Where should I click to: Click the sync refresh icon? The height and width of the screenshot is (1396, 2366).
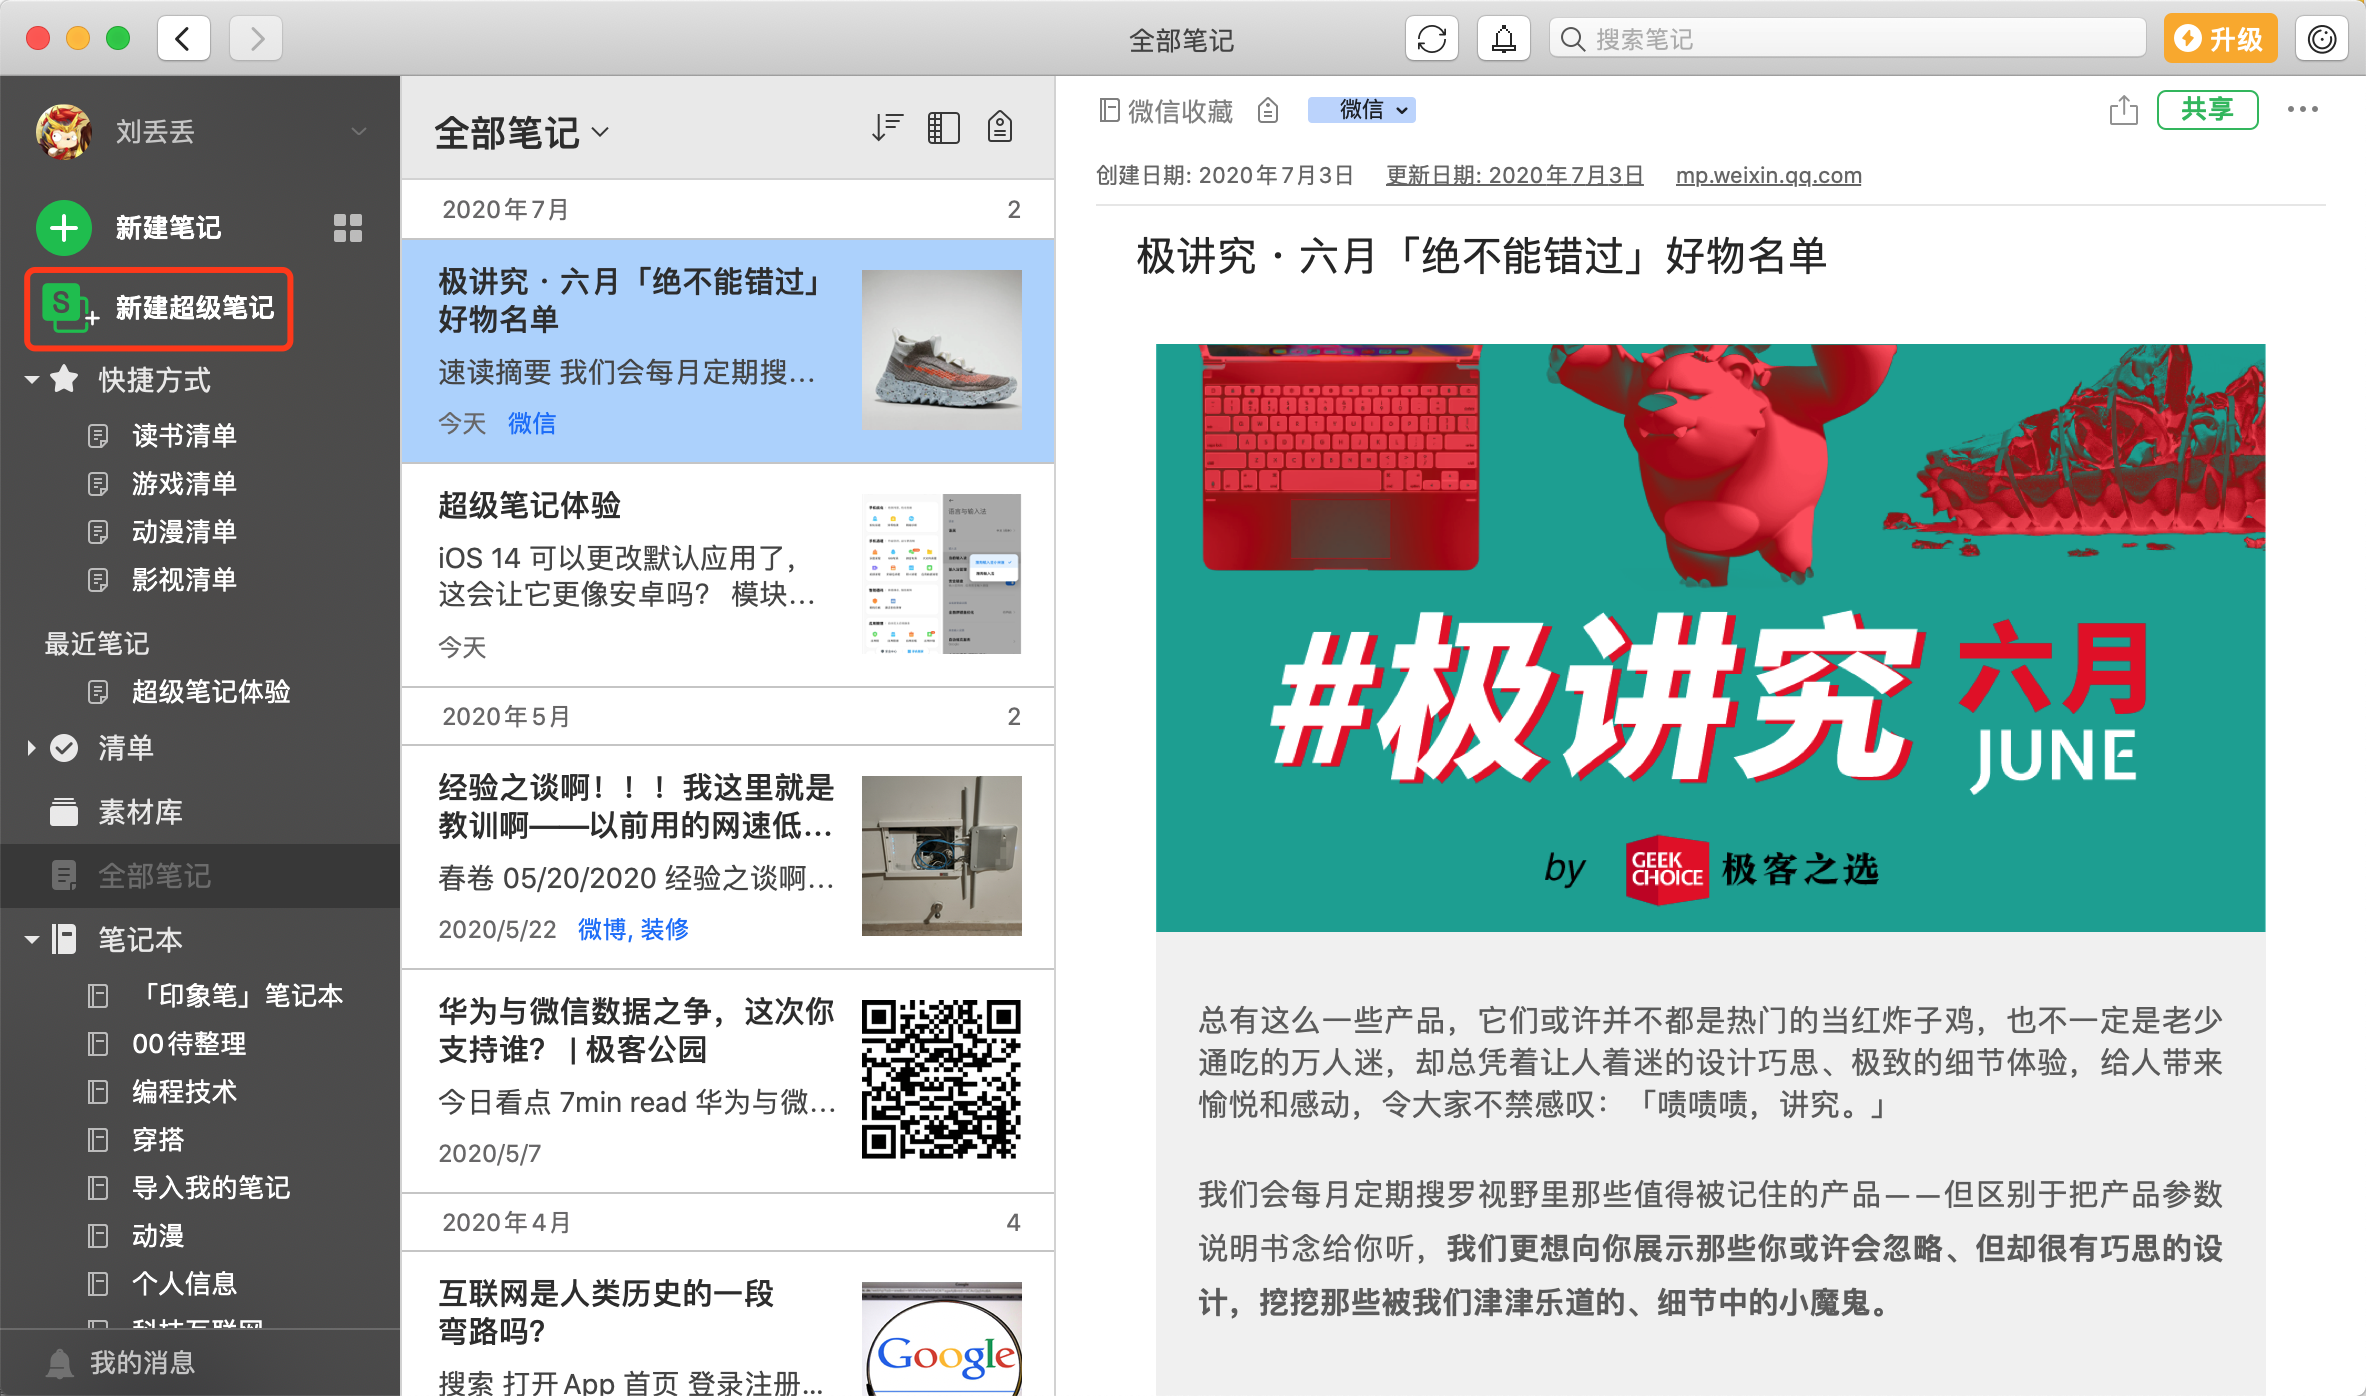click(x=1432, y=39)
